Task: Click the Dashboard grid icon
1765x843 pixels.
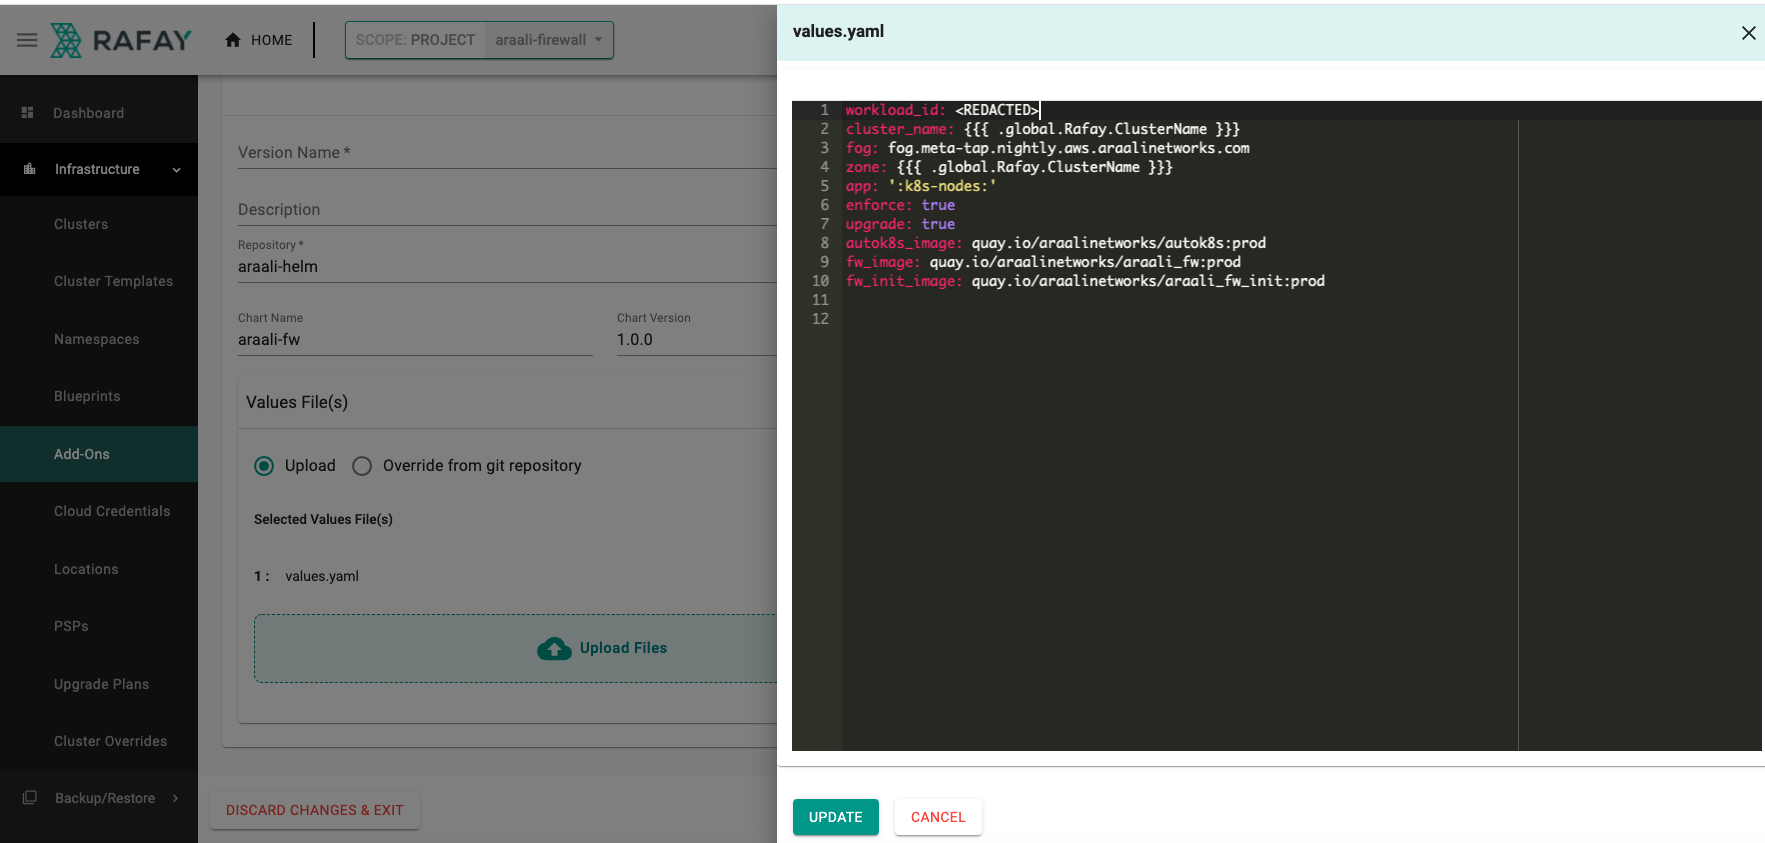Action: (x=28, y=113)
